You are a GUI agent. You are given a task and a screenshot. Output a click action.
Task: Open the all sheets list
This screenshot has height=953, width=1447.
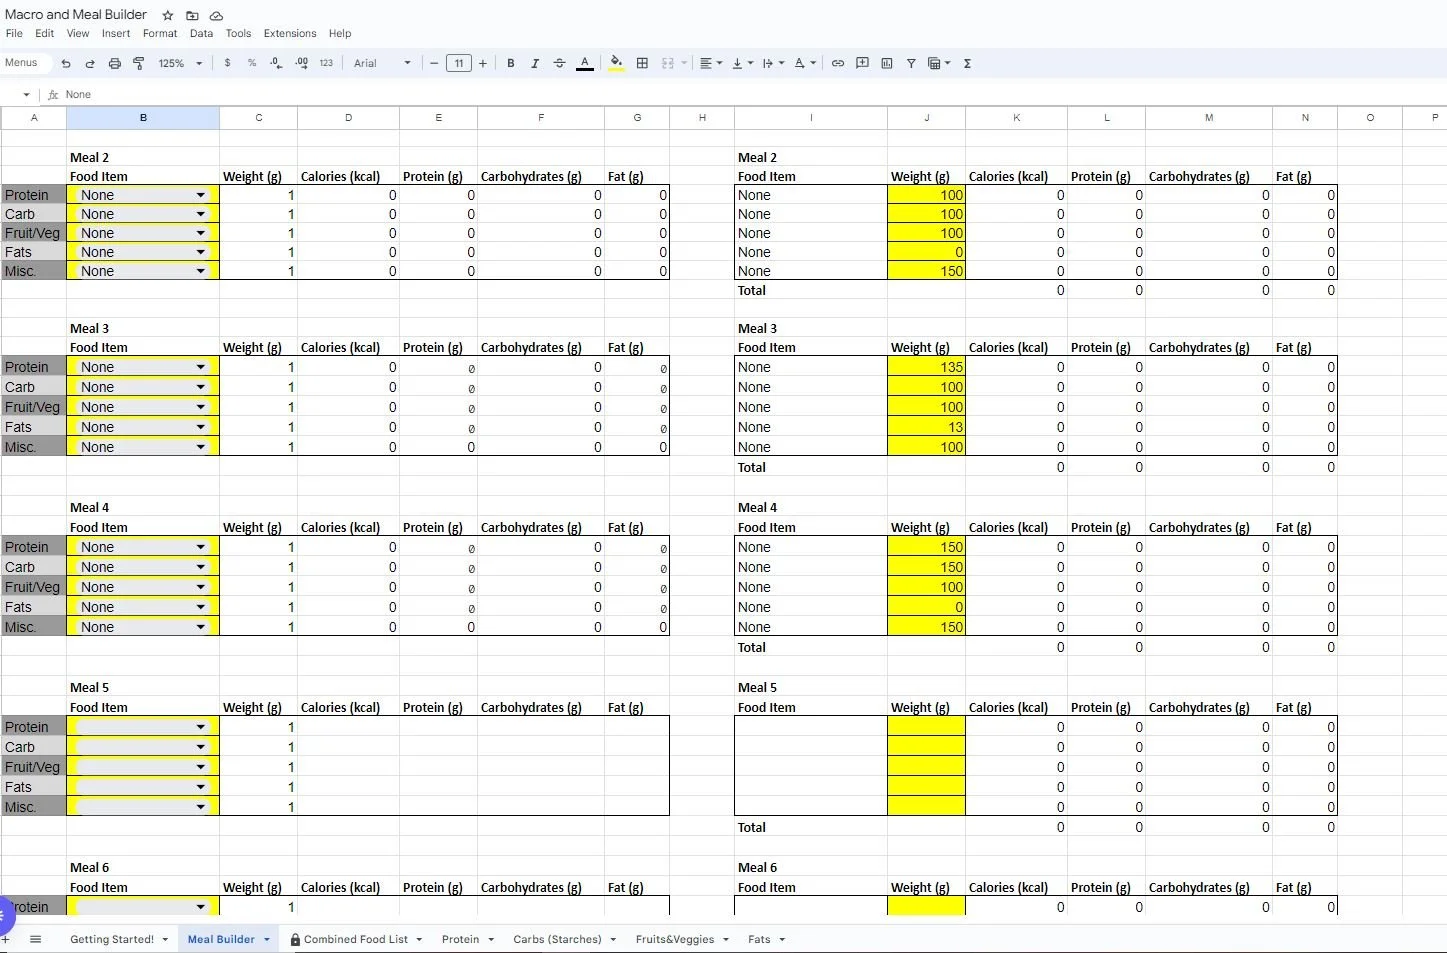click(x=36, y=939)
